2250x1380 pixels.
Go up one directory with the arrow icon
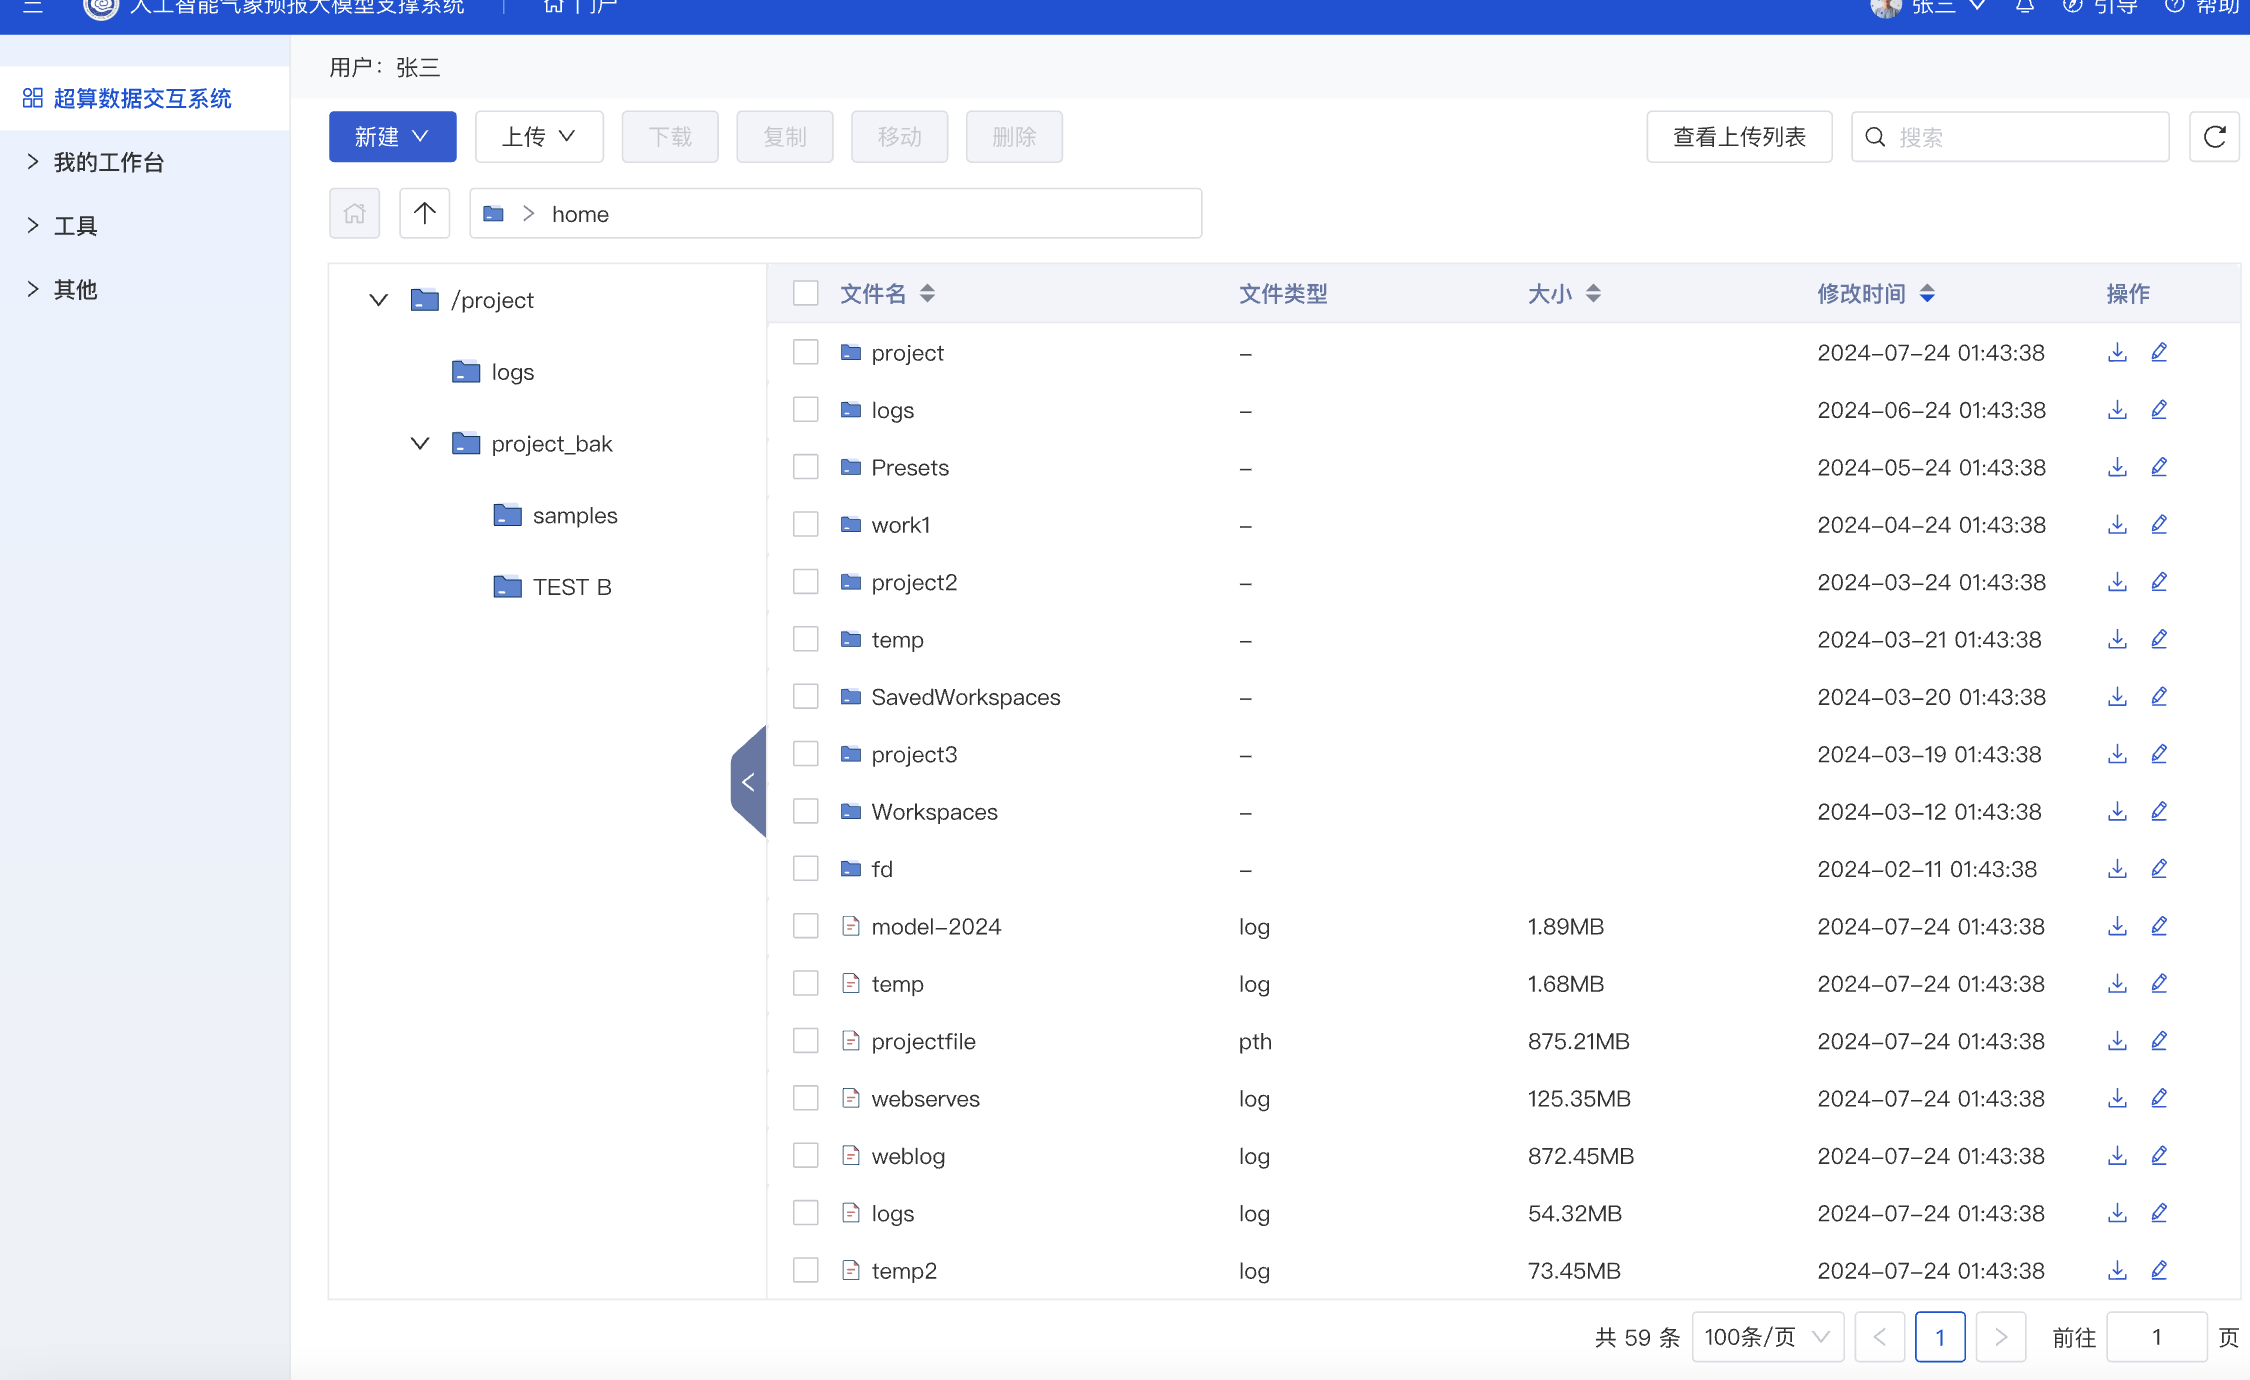tap(424, 213)
